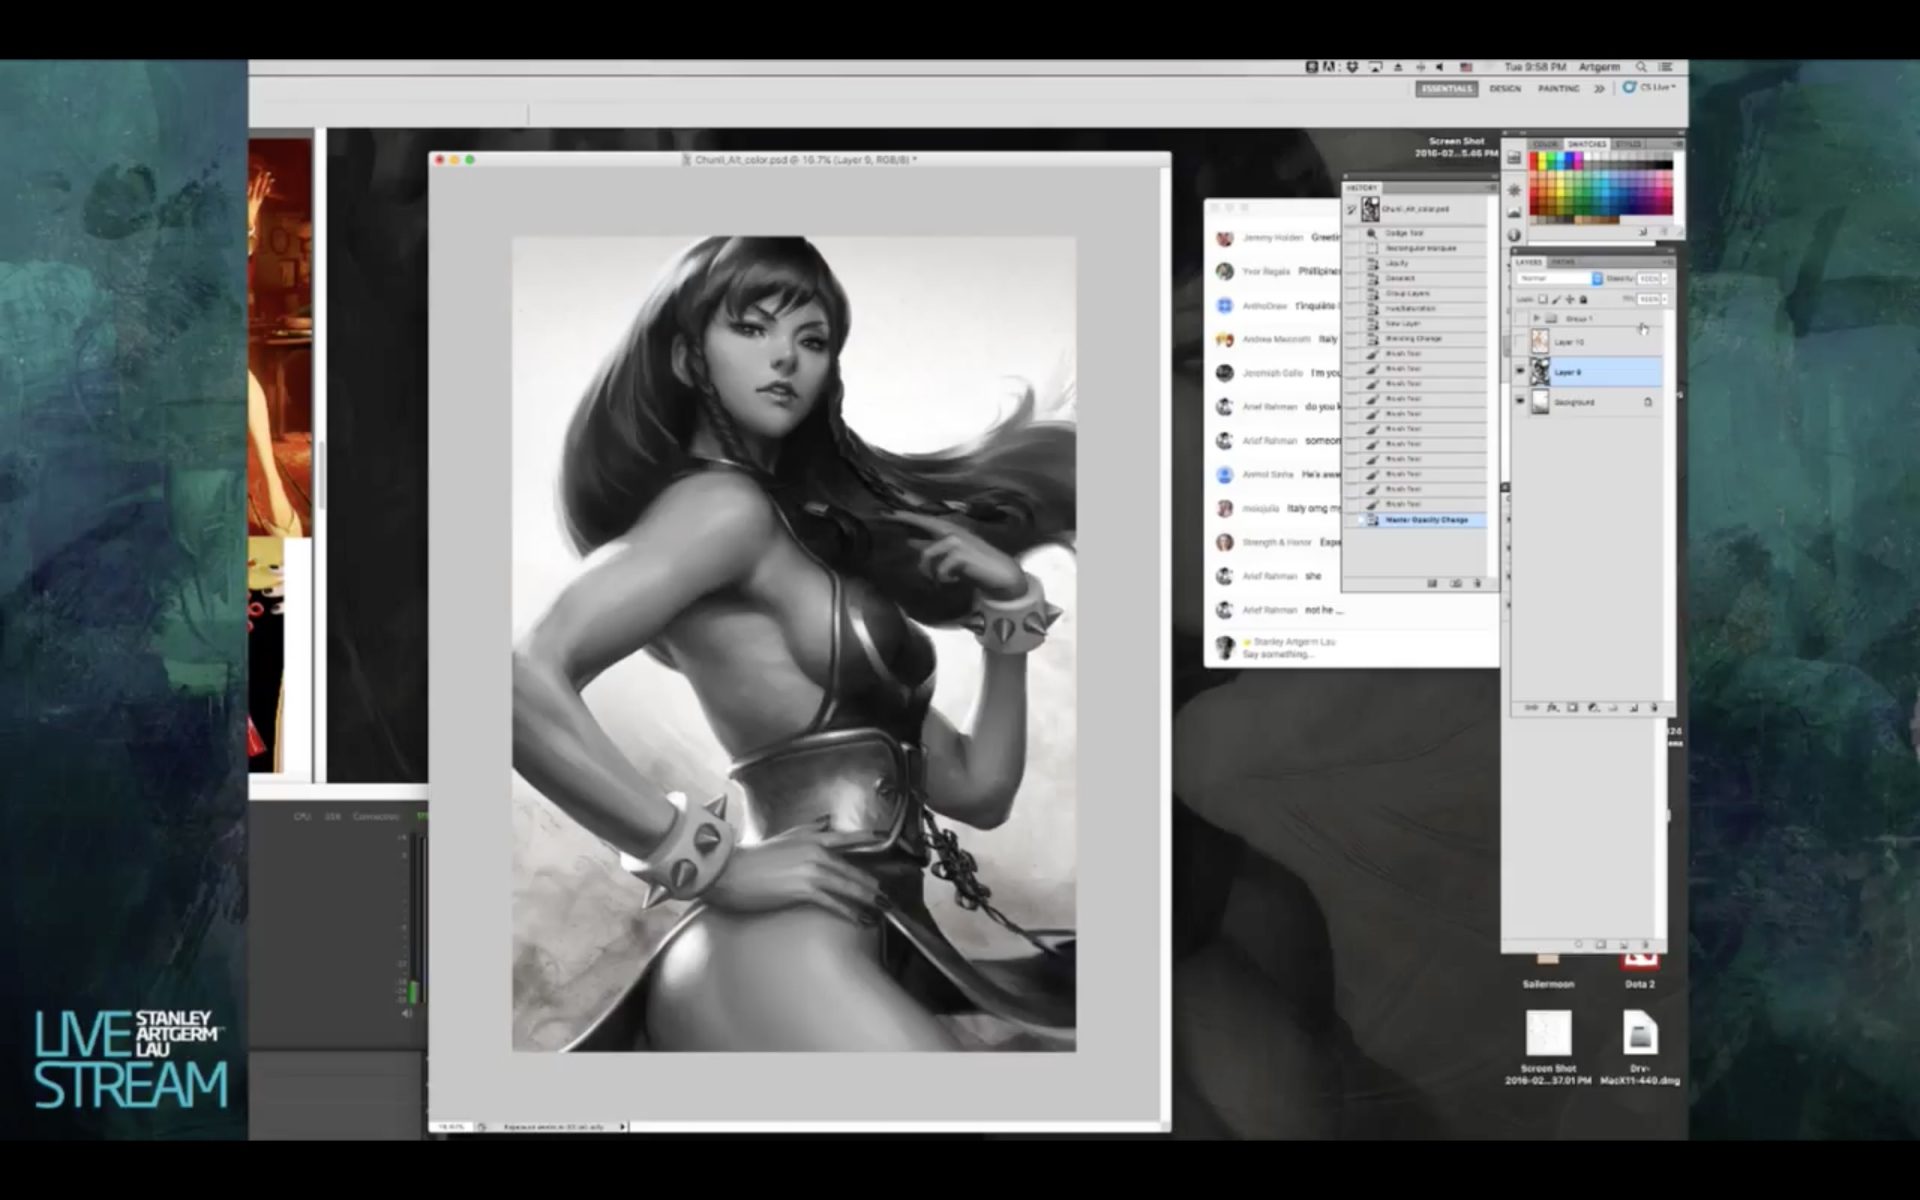This screenshot has width=1920, height=1200.
Task: Add a layer mask
Action: click(1572, 707)
